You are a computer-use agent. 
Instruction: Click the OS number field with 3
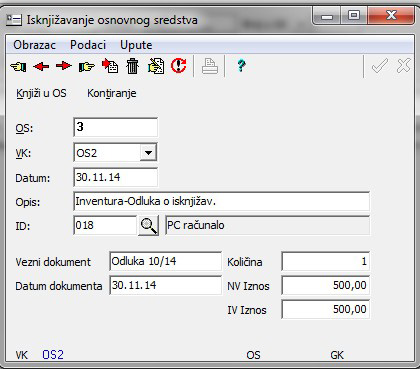point(115,127)
